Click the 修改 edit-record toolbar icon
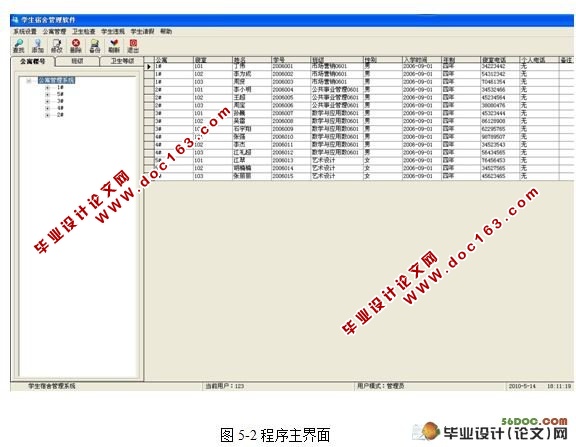Viewport: 576px width, 447px height. click(57, 46)
